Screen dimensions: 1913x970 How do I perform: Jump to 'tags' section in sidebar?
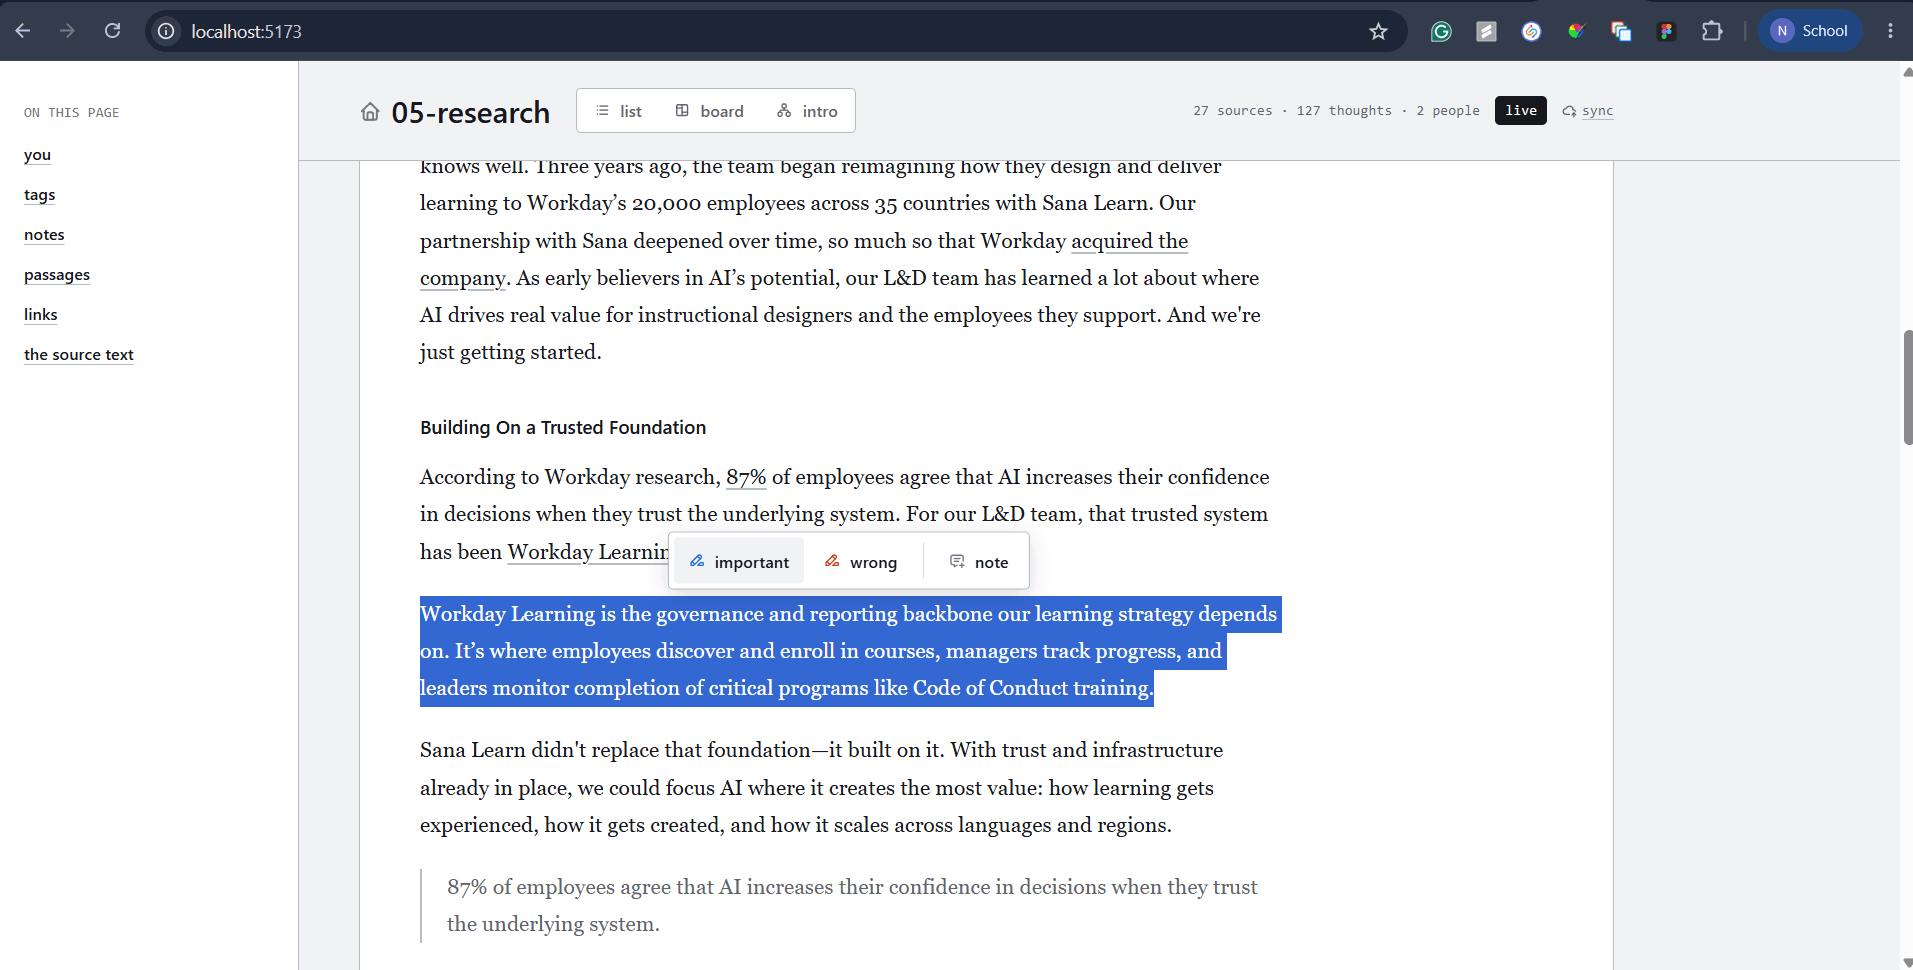pos(40,195)
